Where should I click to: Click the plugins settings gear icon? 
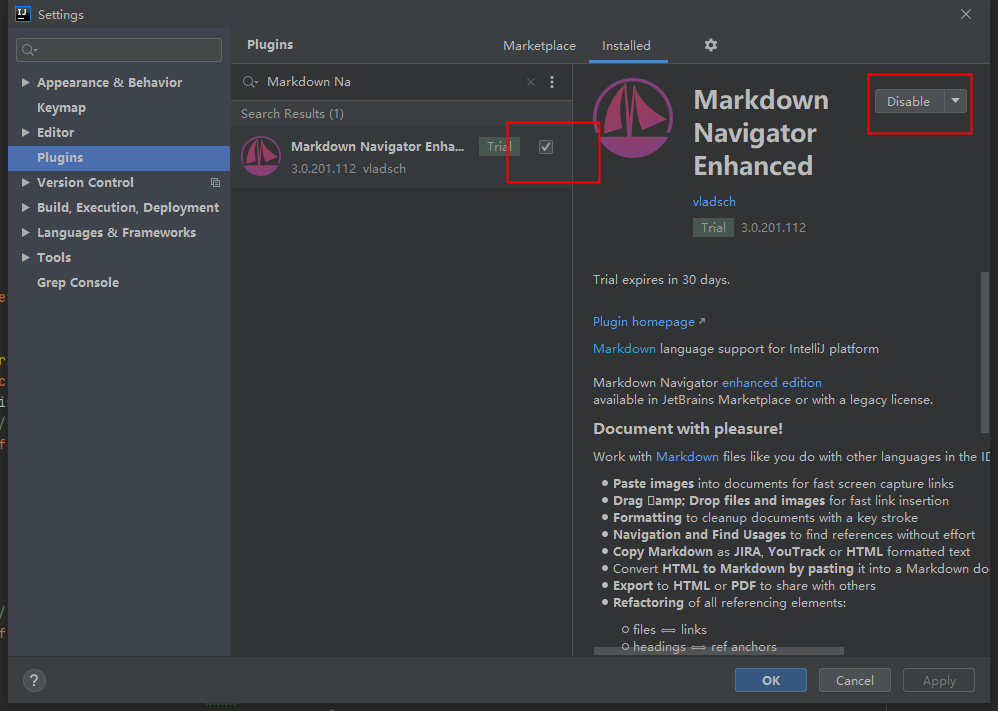(x=711, y=45)
